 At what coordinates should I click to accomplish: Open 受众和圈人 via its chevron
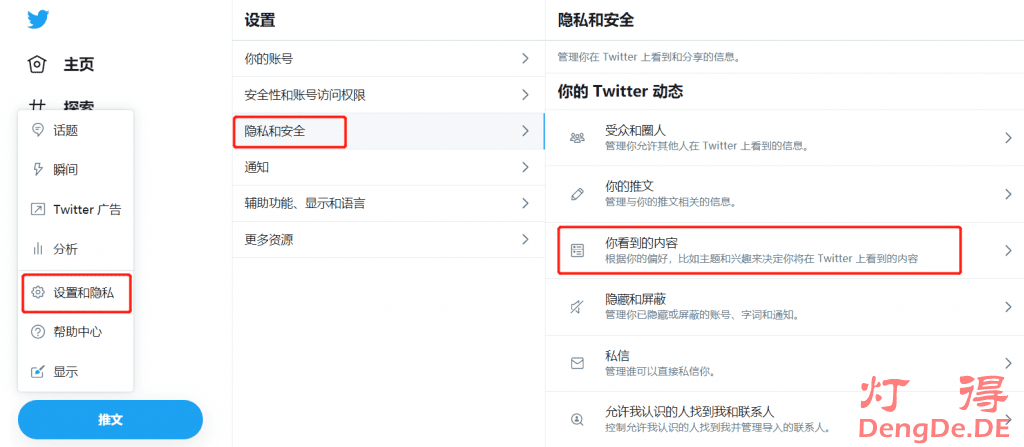click(x=1009, y=137)
